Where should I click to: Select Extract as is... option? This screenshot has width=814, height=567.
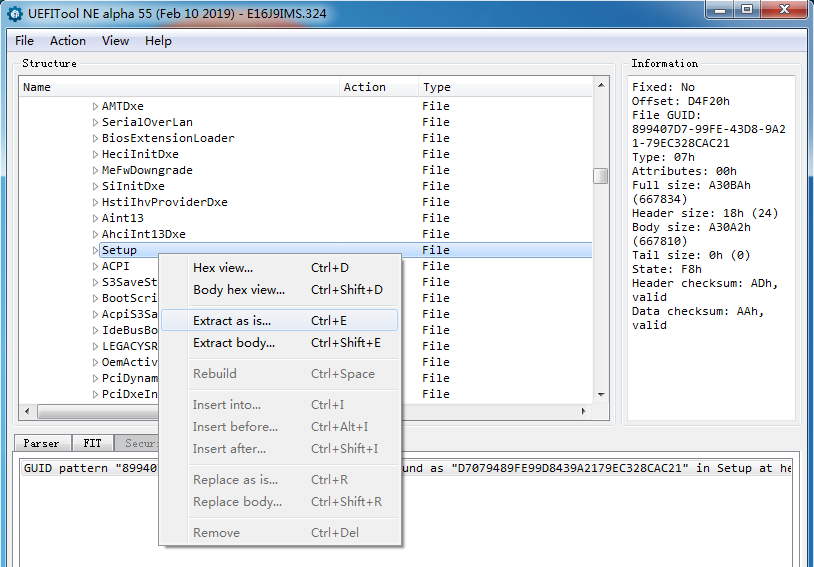pyautogui.click(x=280, y=321)
